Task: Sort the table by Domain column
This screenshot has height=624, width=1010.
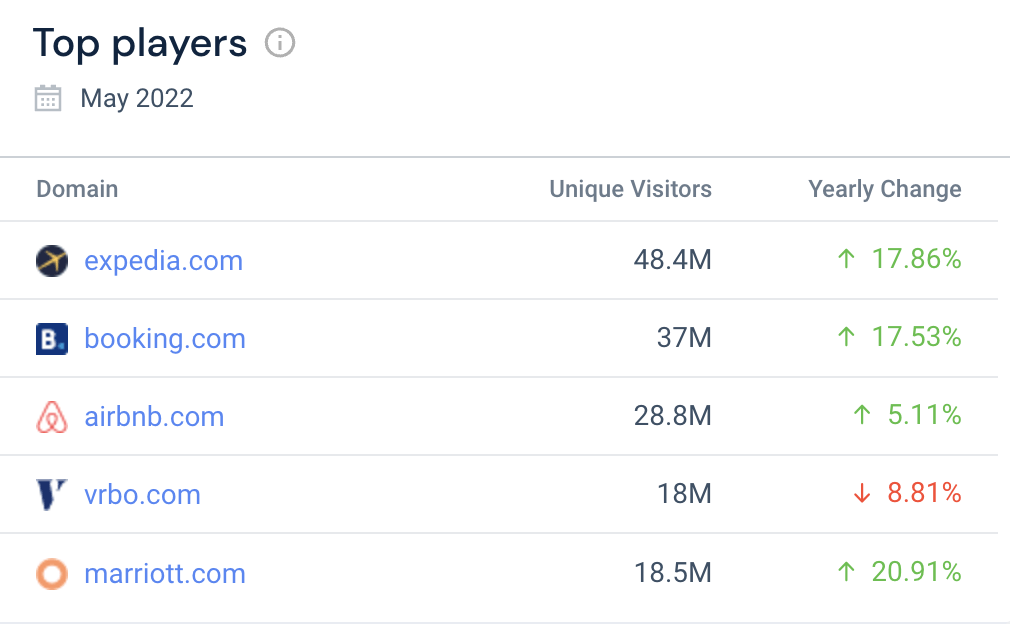Action: coord(76,189)
